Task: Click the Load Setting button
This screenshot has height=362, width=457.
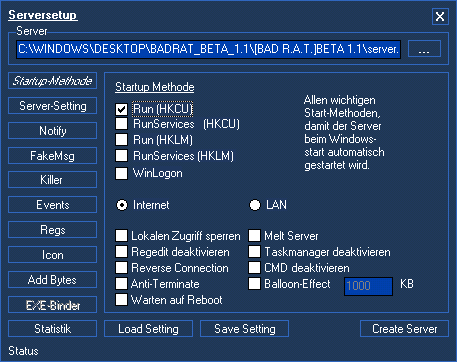Action: coord(148,329)
